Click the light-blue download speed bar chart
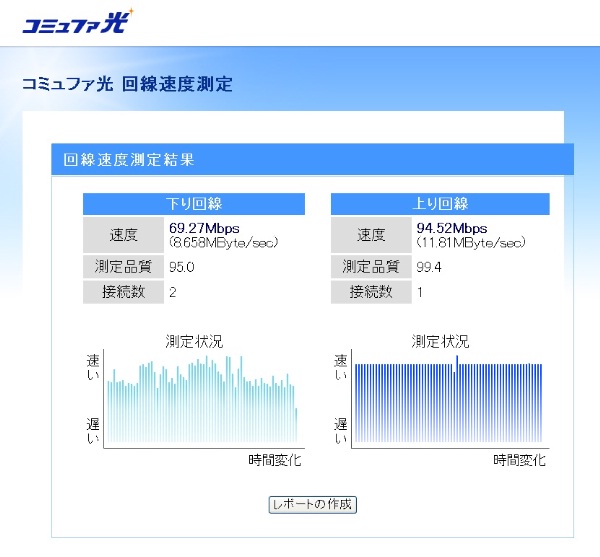The width and height of the screenshot is (600, 557). click(x=202, y=399)
